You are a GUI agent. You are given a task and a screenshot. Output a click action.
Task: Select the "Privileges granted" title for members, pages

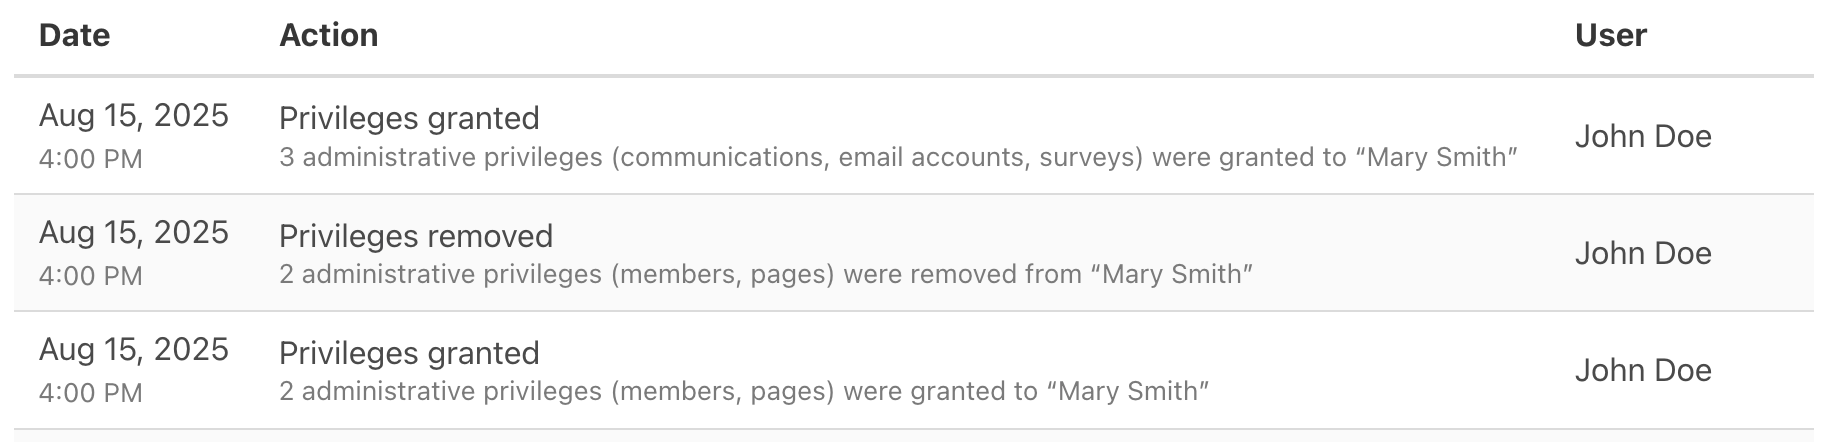[409, 353]
